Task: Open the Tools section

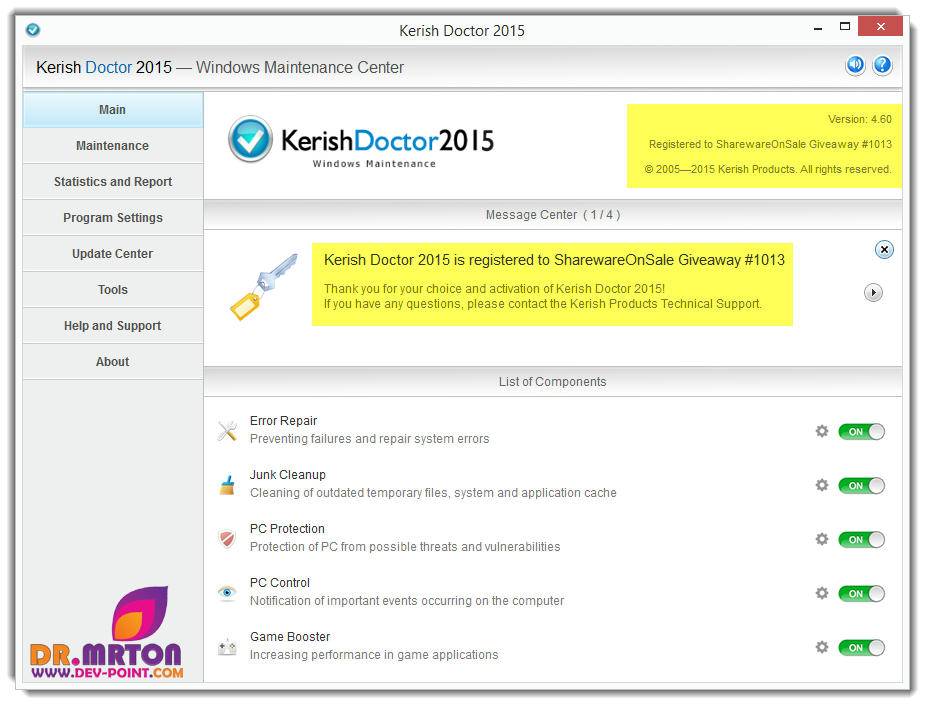Action: [113, 290]
